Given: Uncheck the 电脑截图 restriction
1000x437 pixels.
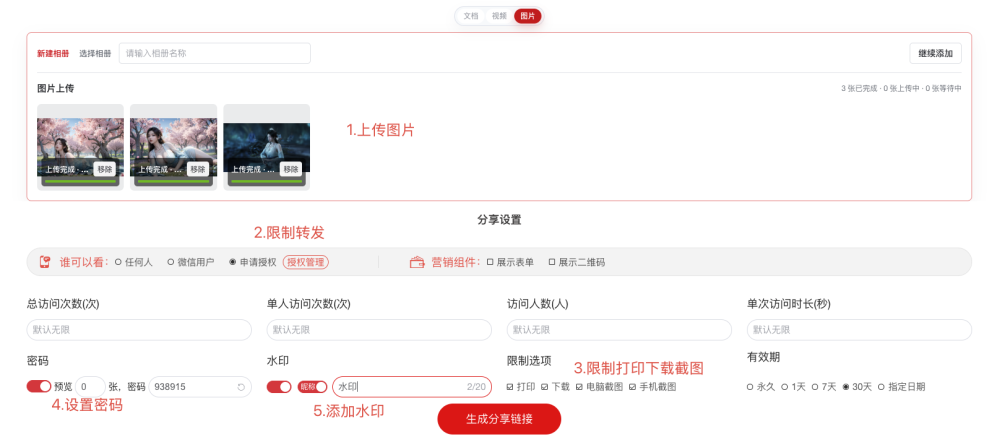Looking at the screenshot, I should (599, 387).
